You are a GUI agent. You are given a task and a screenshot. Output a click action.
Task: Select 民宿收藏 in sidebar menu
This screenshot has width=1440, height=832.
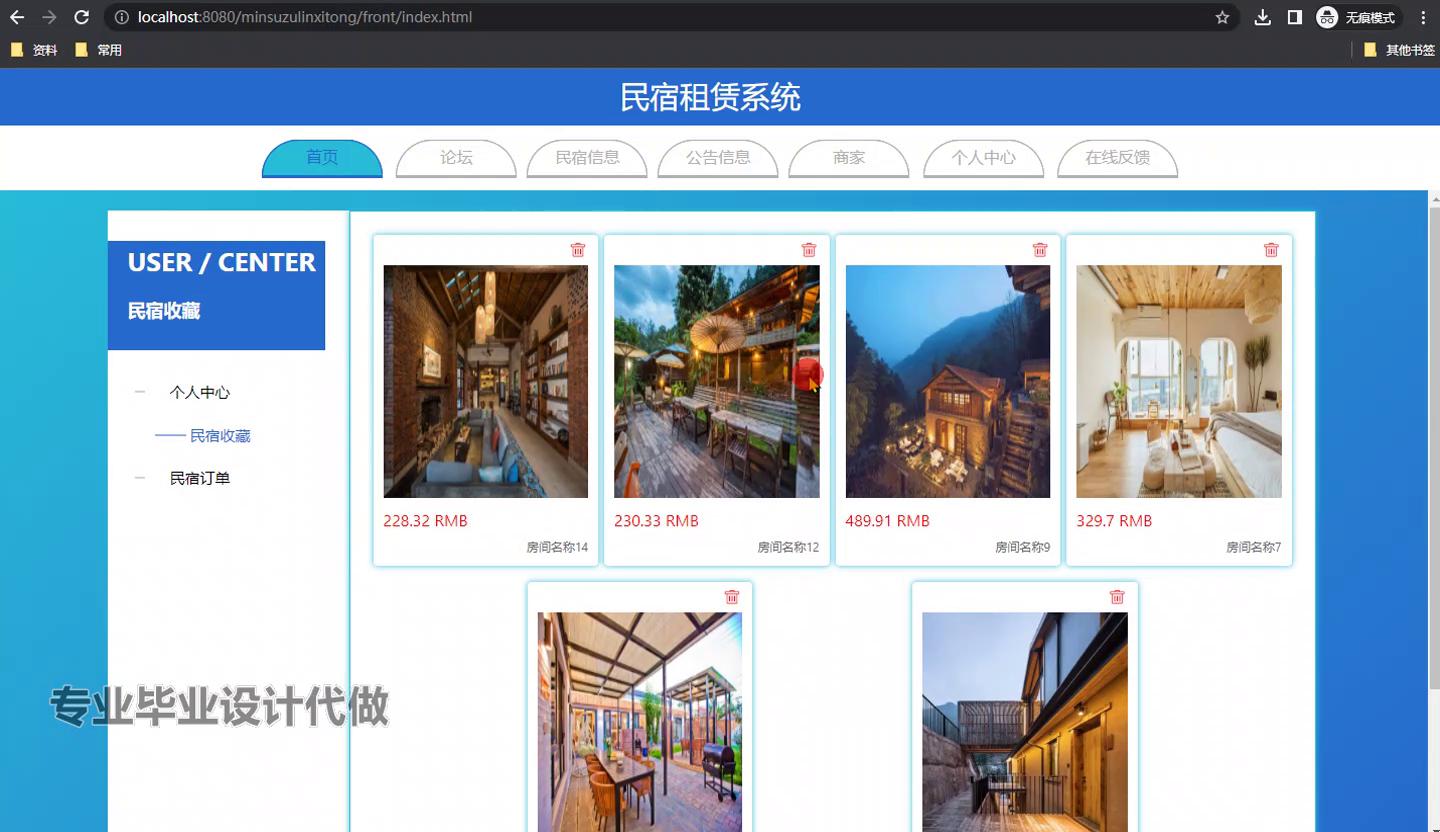[x=220, y=436]
